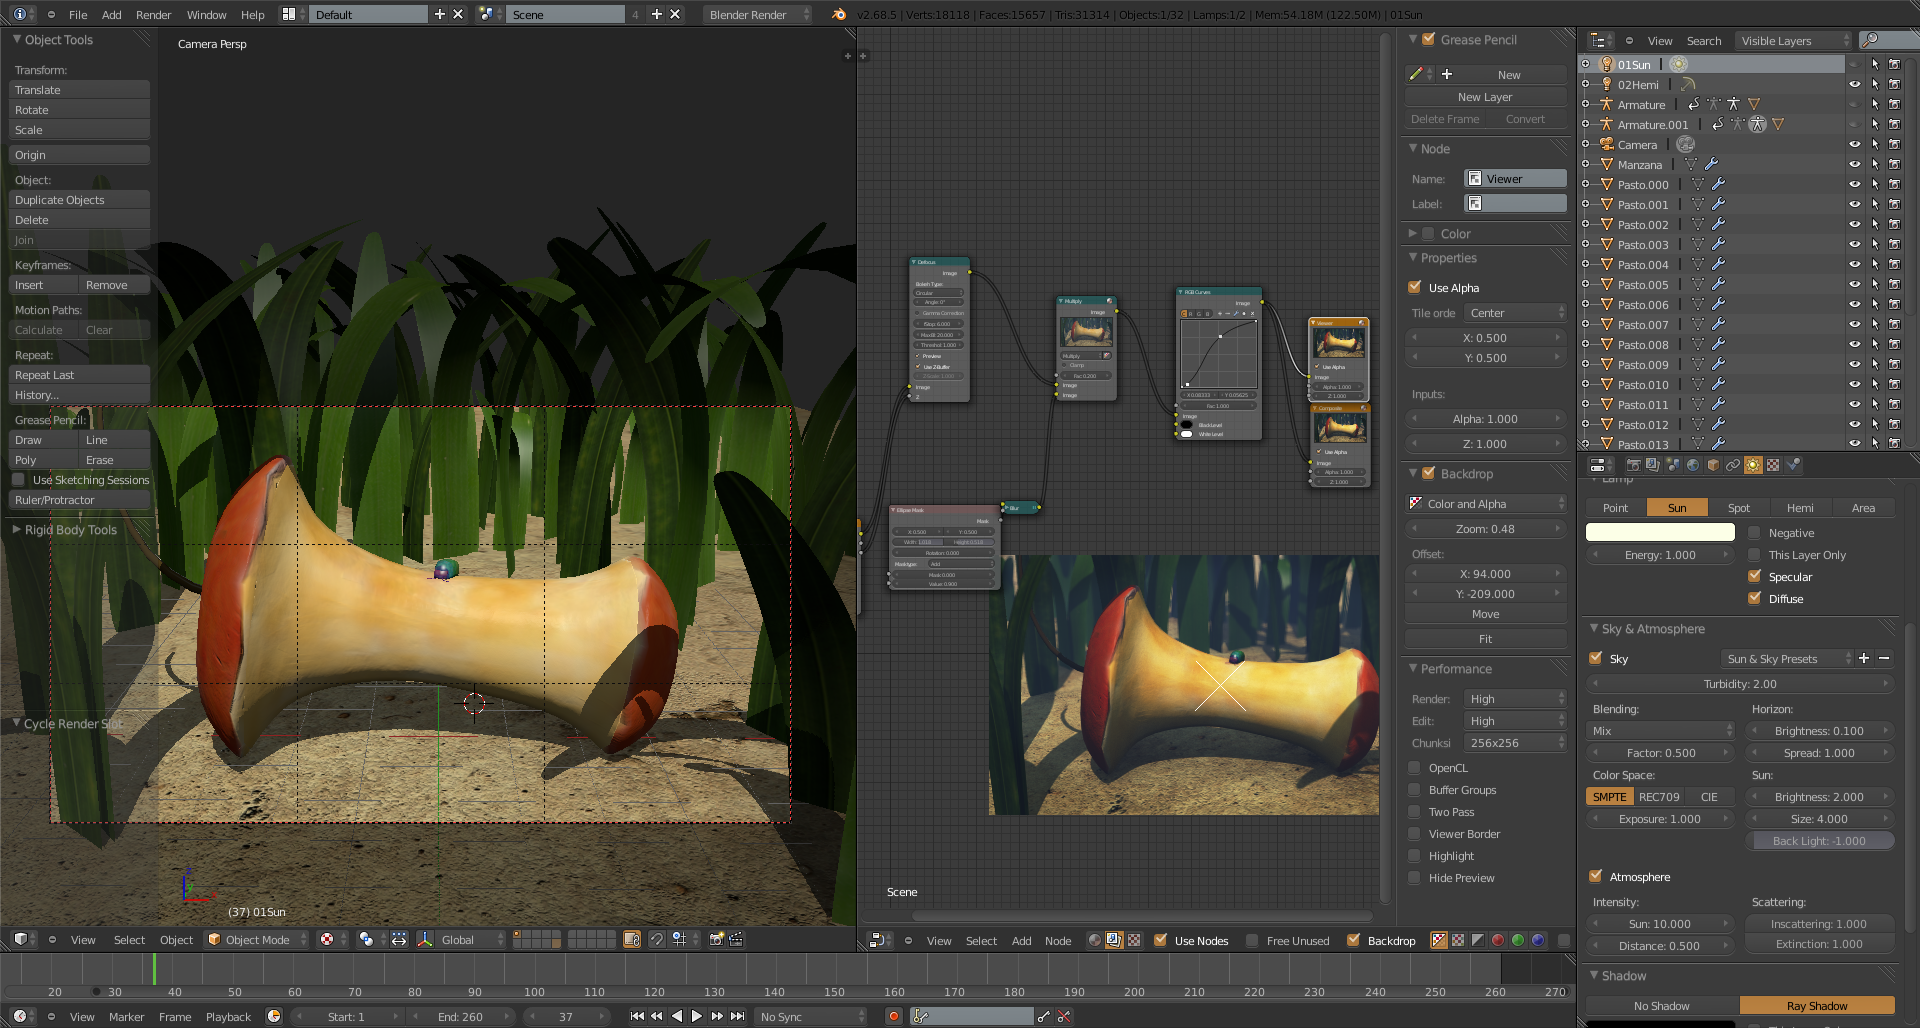Click the record auto-keyframe button
Viewport: 1920px width, 1028px height.
point(893,1016)
